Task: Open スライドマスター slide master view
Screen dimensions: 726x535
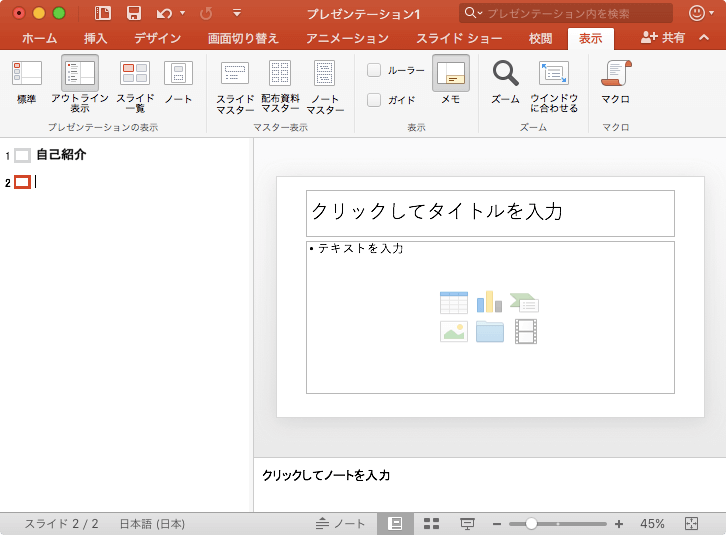Action: tap(235, 87)
